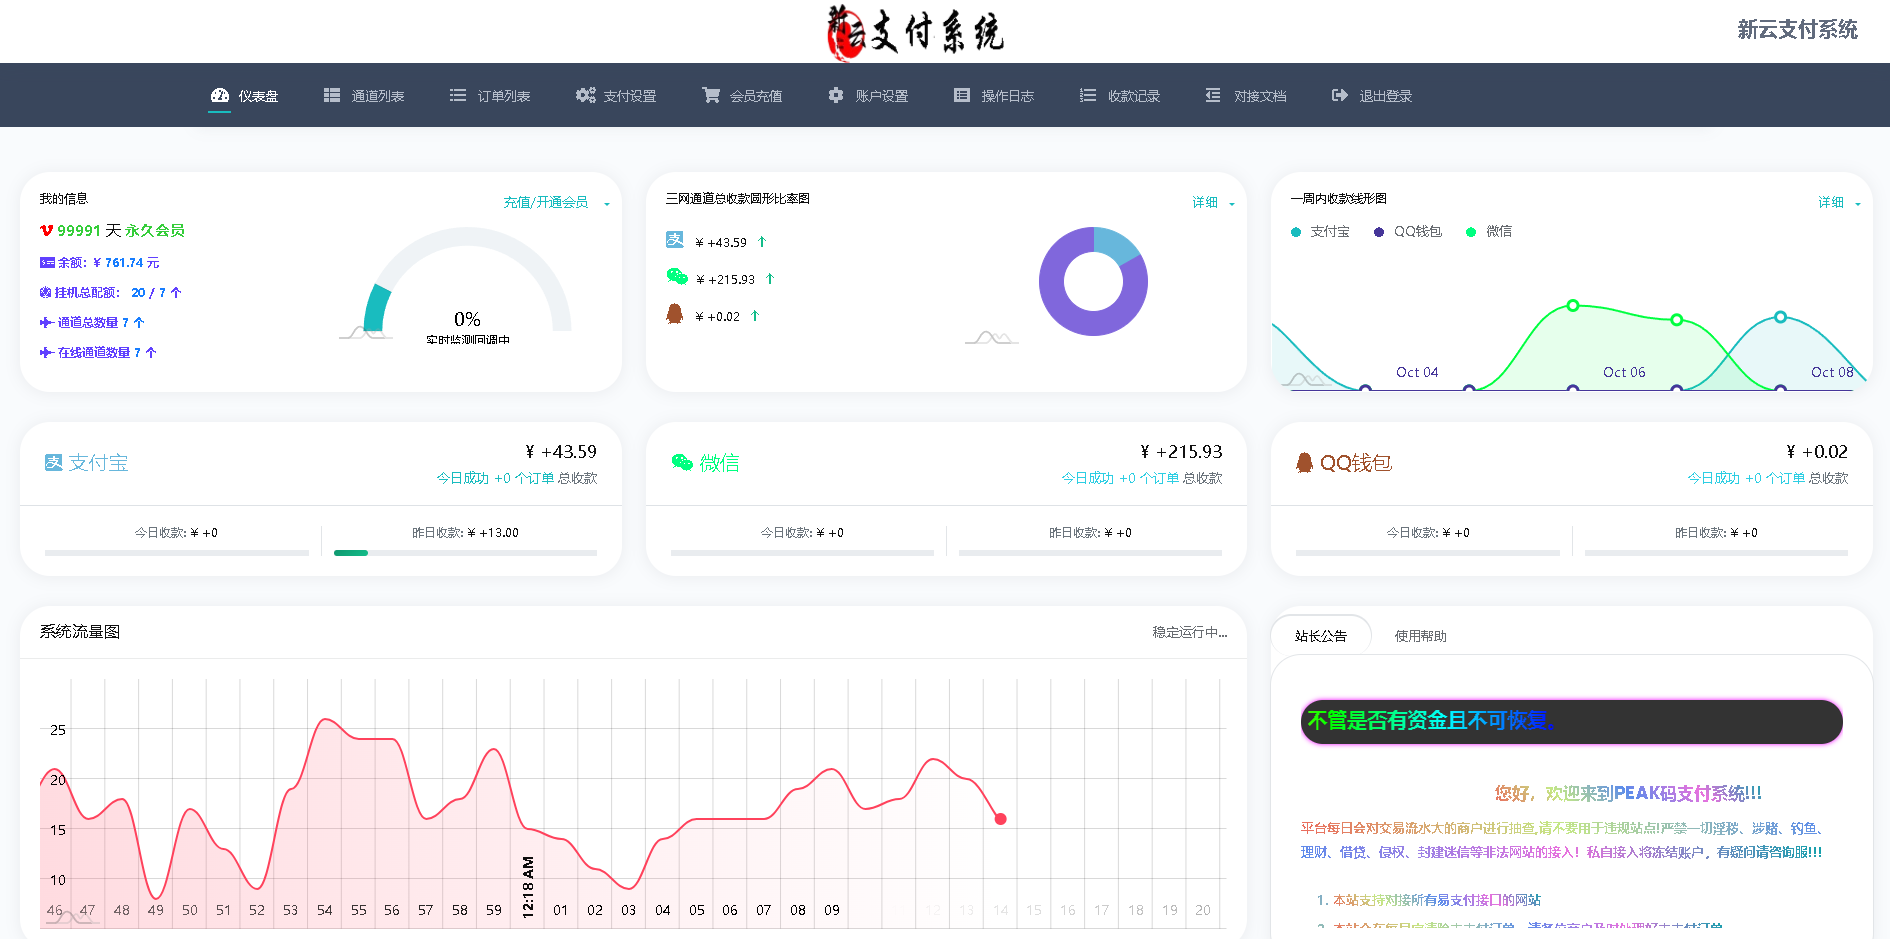
Task: Click the Alipay icon in the 支付宝 card
Action: click(54, 463)
